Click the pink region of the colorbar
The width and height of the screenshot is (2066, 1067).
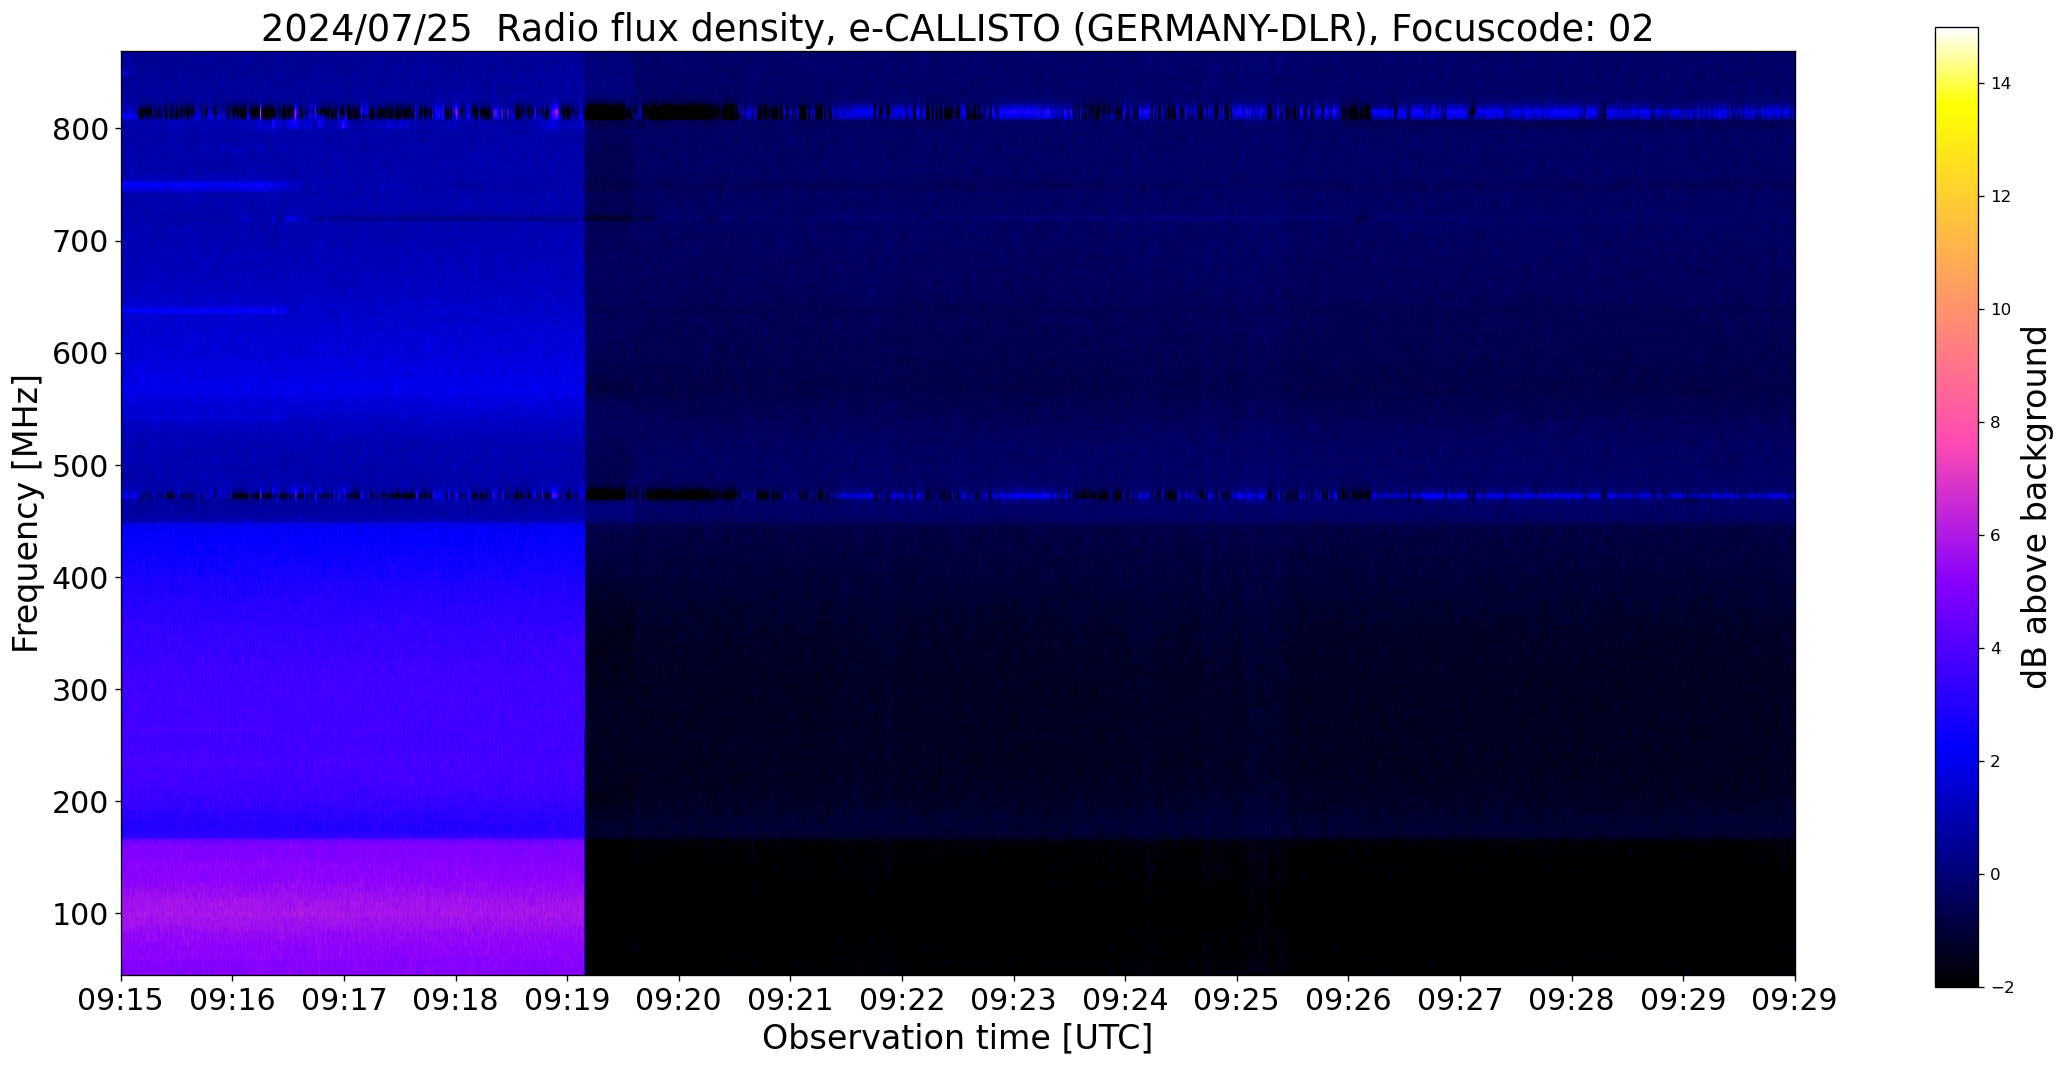click(x=1957, y=425)
